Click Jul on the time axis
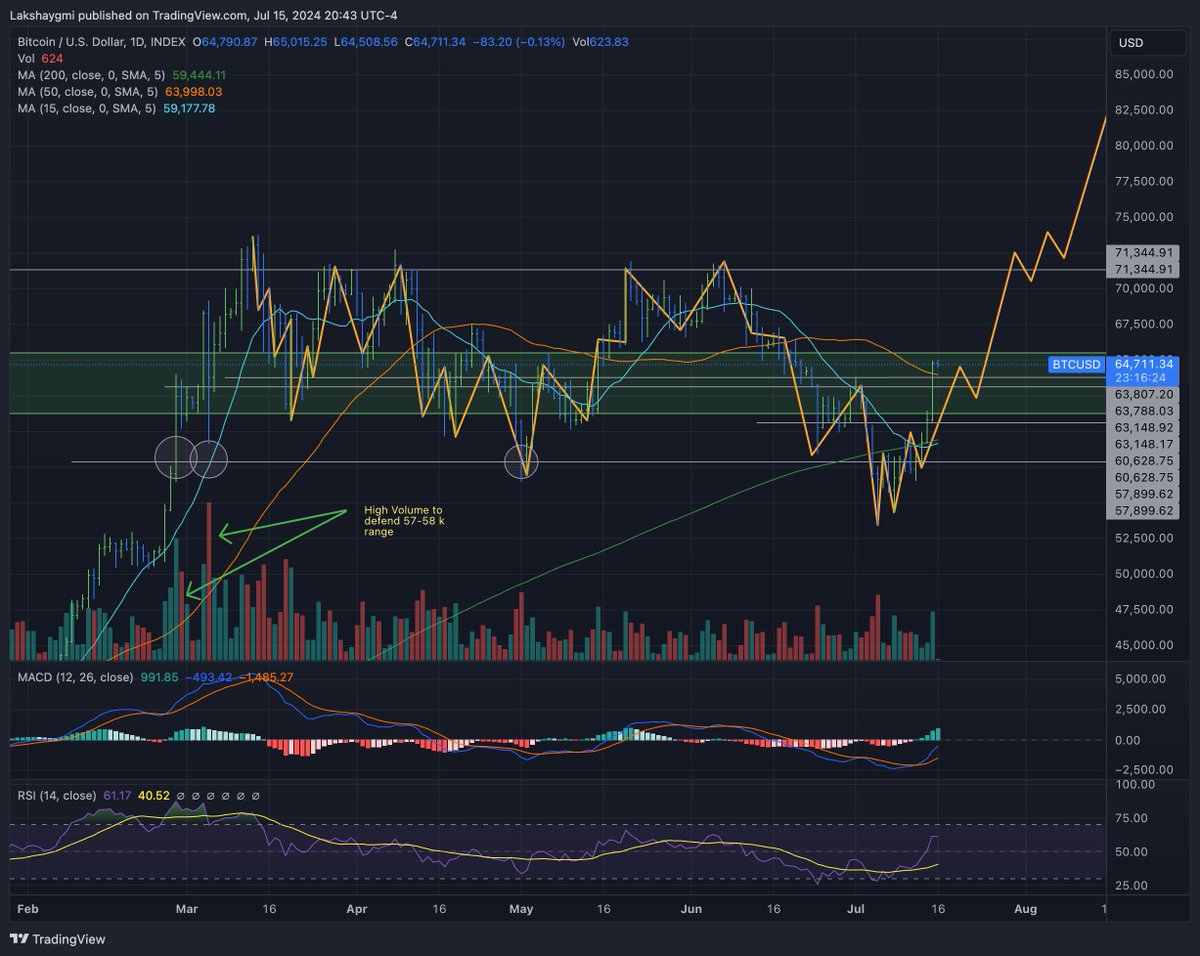 click(x=856, y=909)
